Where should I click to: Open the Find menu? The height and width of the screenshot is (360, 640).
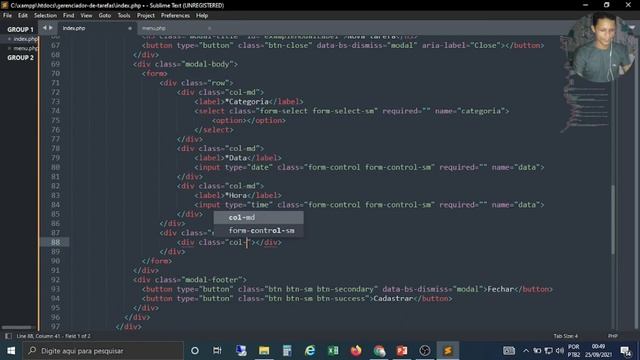pyautogui.click(x=69, y=16)
